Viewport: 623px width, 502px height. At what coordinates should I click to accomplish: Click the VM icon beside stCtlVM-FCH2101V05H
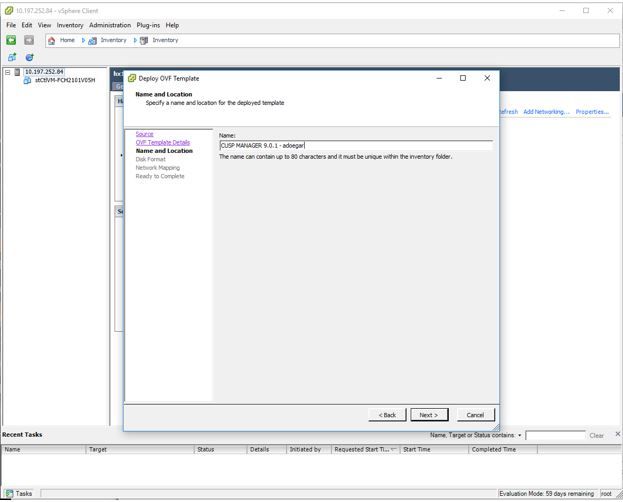(x=27, y=80)
